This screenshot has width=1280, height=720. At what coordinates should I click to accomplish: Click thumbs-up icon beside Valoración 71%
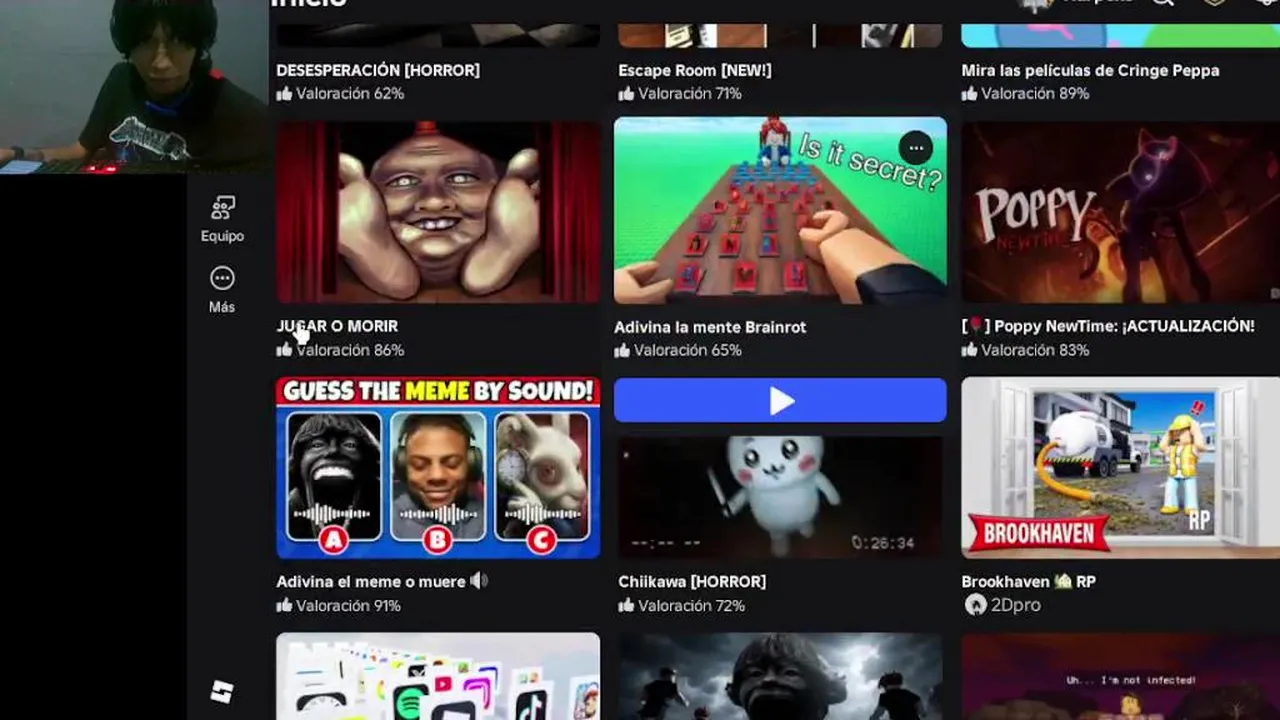(x=626, y=92)
